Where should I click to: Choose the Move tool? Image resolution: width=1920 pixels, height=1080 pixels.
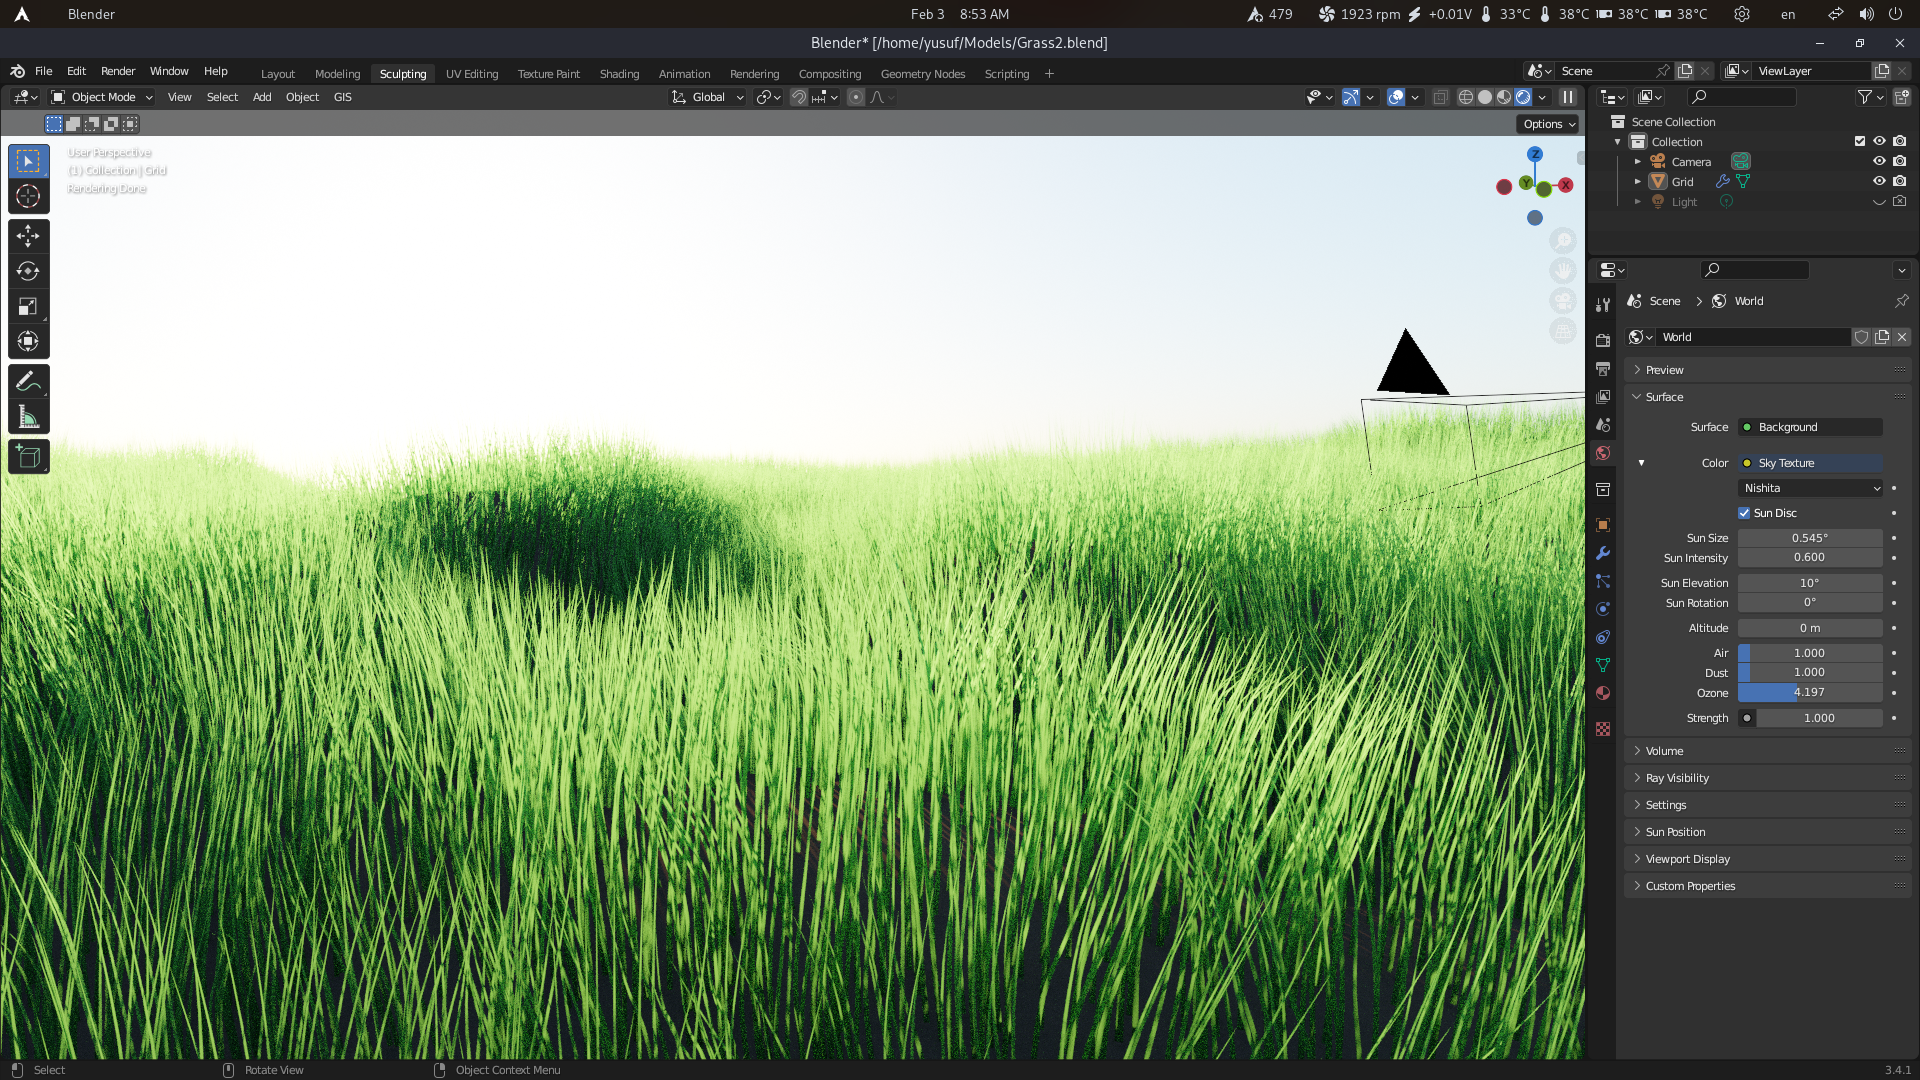point(28,236)
